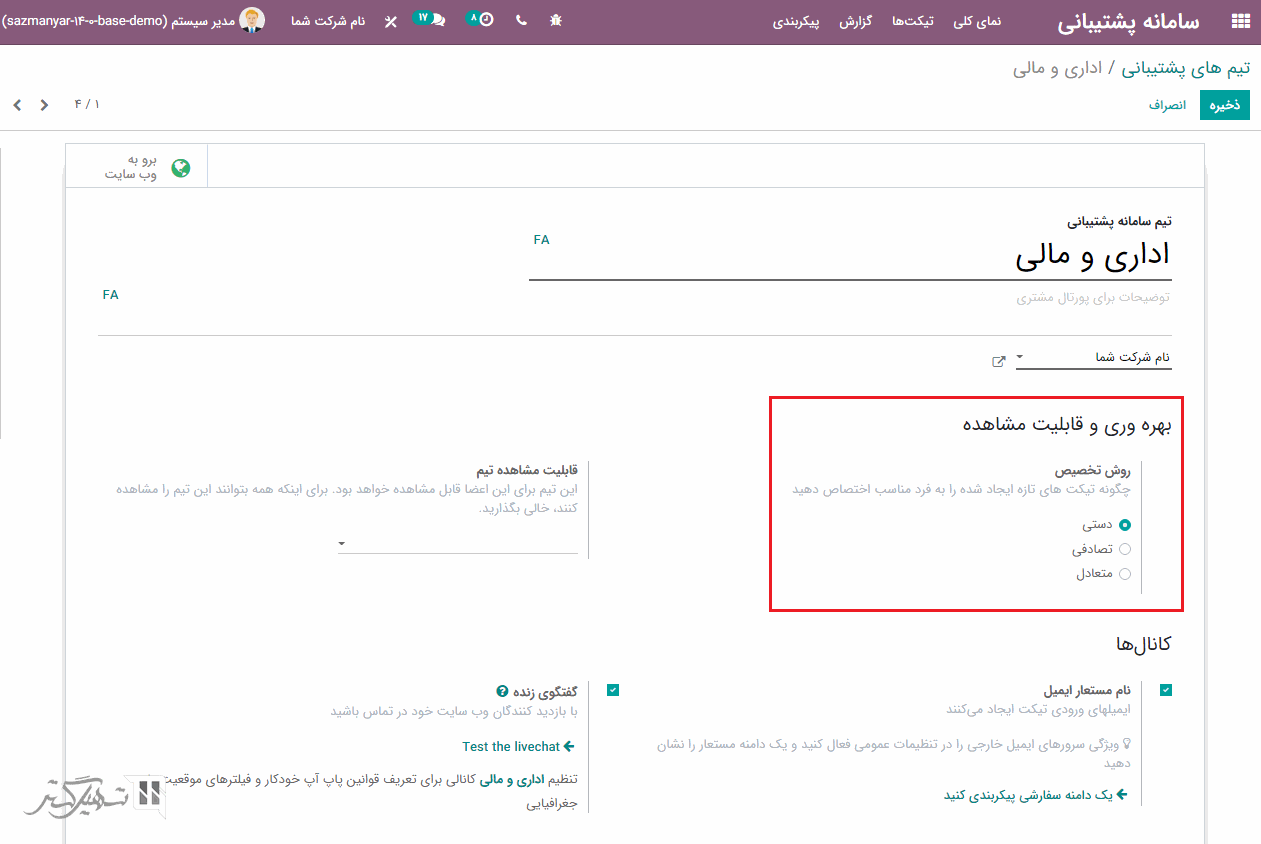Uncheck the 'نام مستعار ایمیل' checkbox

pos(1166,690)
